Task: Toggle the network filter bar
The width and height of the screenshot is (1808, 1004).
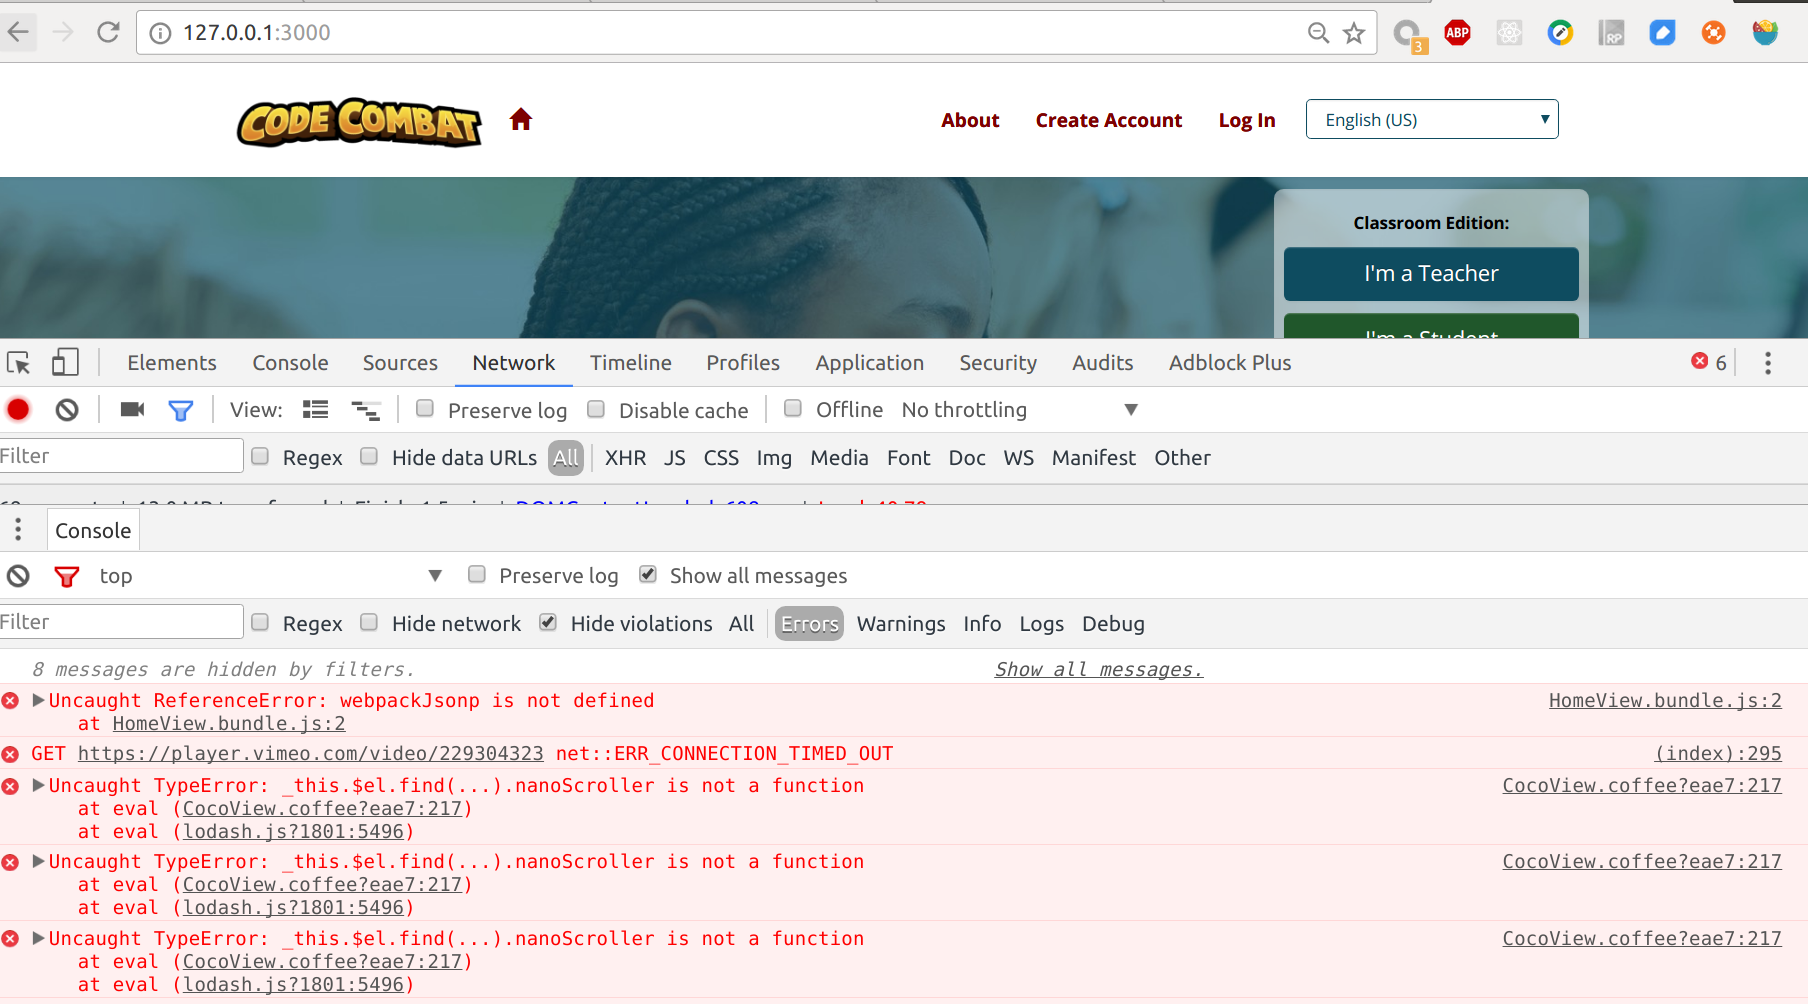Action: pyautogui.click(x=181, y=409)
